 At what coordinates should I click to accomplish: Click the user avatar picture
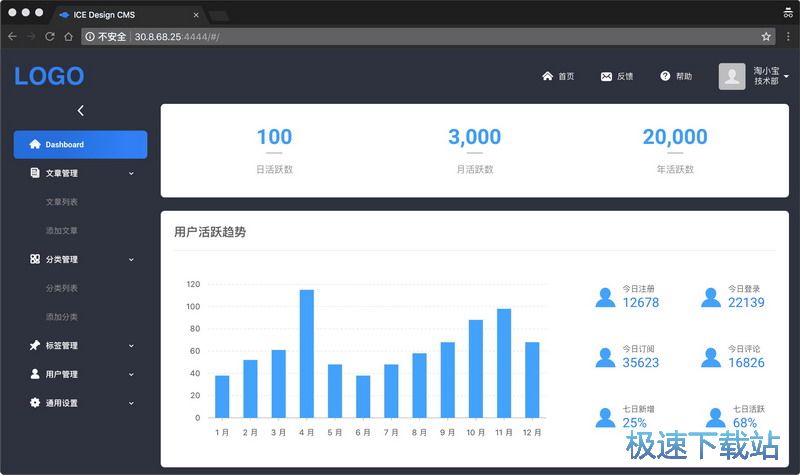coord(732,77)
